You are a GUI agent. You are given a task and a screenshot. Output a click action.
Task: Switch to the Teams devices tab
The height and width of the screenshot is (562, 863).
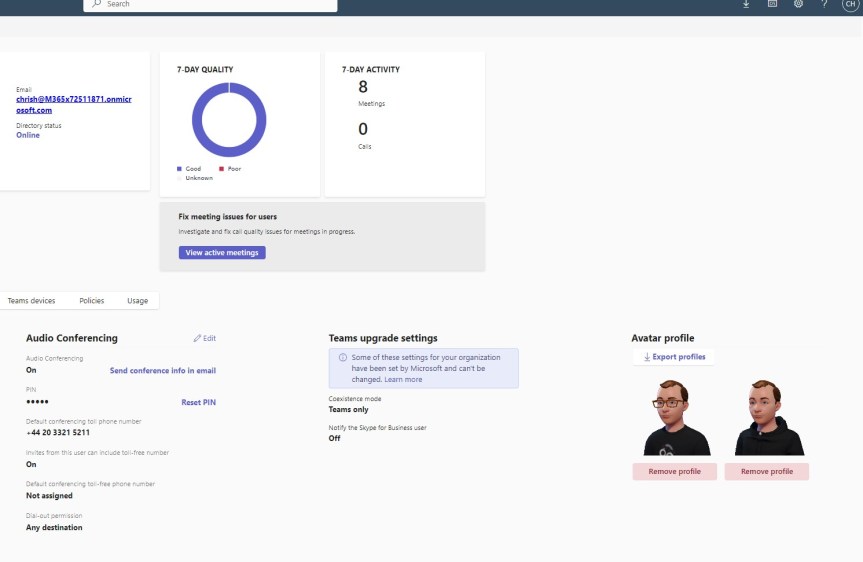pyautogui.click(x=31, y=301)
